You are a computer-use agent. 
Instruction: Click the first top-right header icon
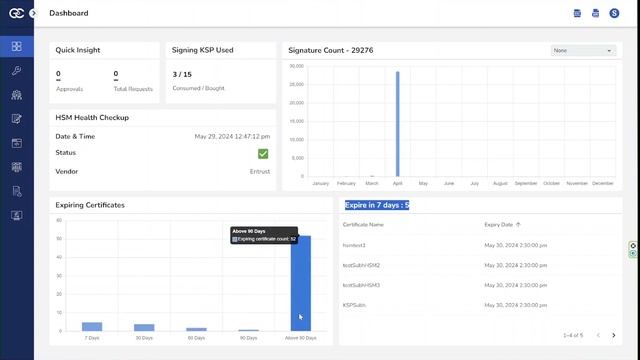click(x=577, y=13)
